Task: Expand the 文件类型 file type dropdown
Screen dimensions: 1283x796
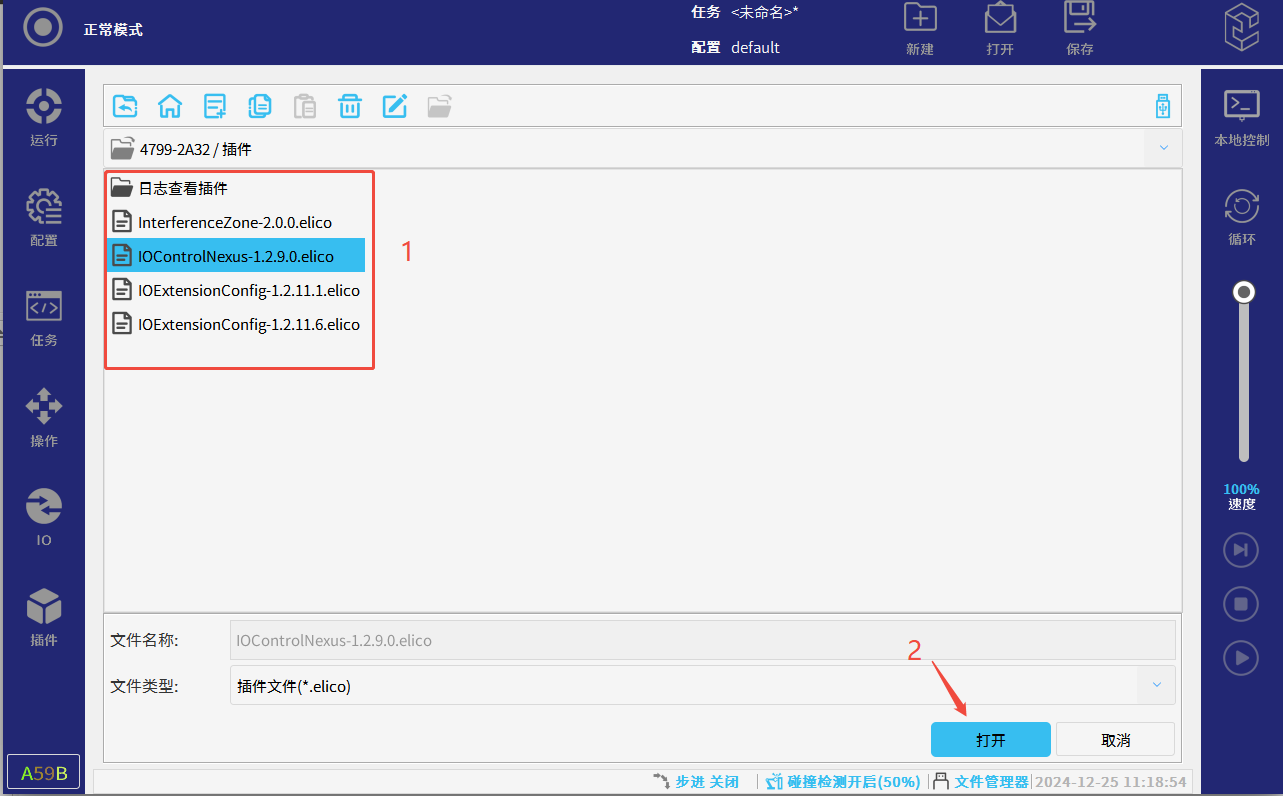Action: pyautogui.click(x=1157, y=685)
